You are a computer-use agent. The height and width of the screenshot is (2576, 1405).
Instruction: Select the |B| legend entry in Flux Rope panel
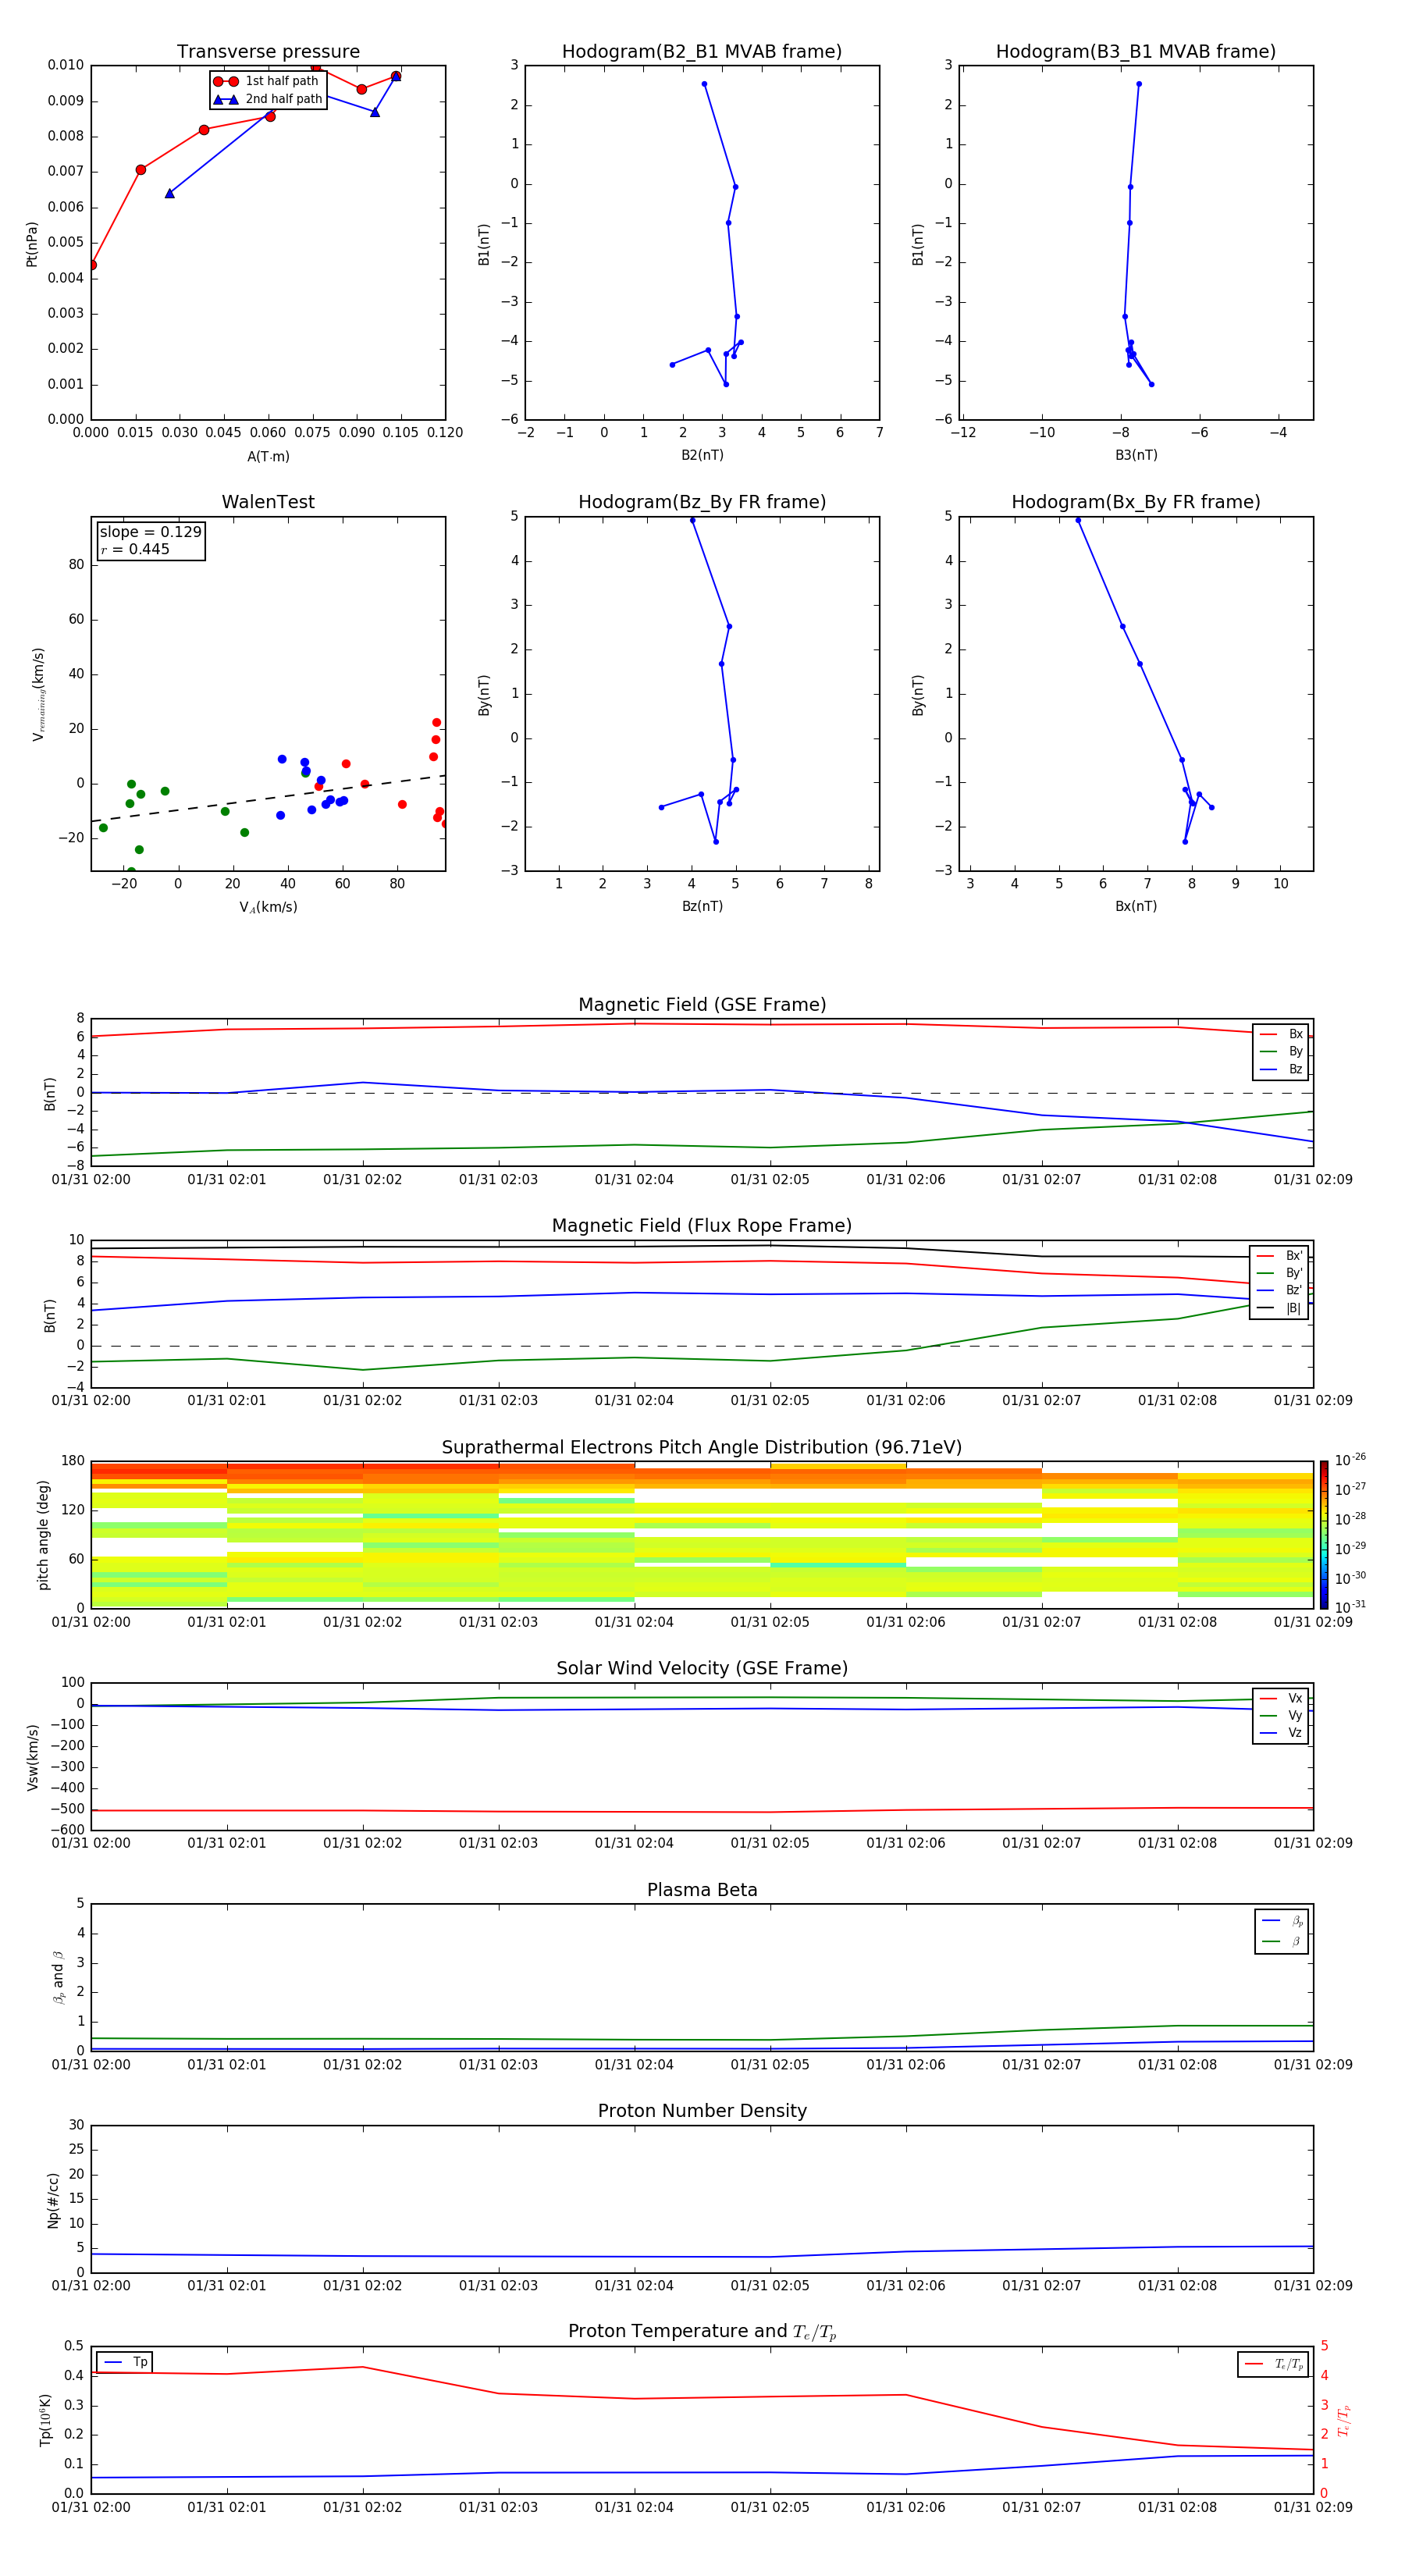1279,1308
